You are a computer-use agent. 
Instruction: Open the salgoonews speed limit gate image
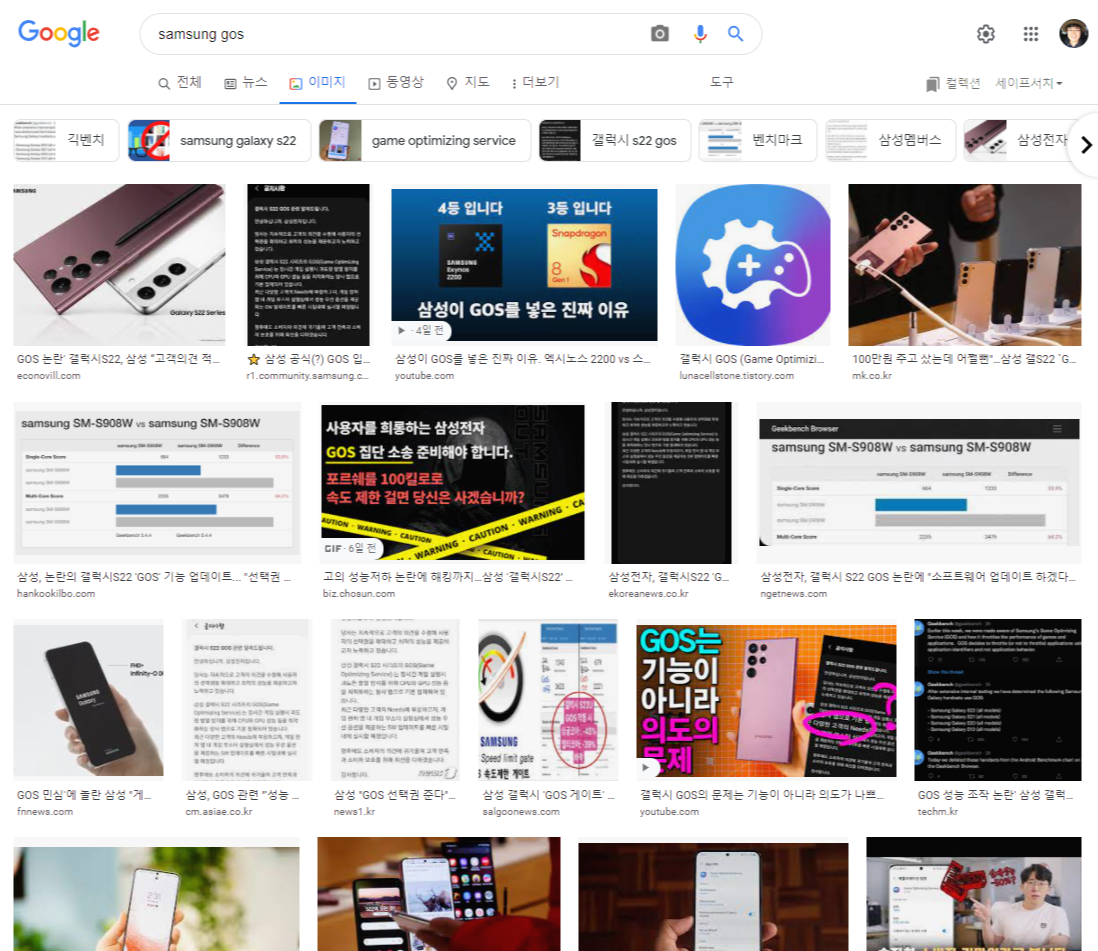click(x=548, y=699)
